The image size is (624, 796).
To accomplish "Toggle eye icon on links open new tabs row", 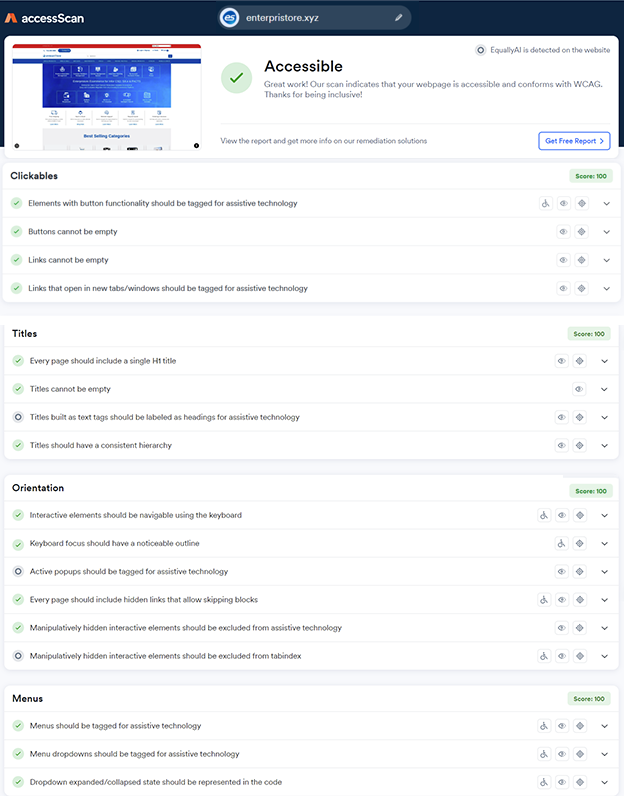I will pyautogui.click(x=564, y=288).
